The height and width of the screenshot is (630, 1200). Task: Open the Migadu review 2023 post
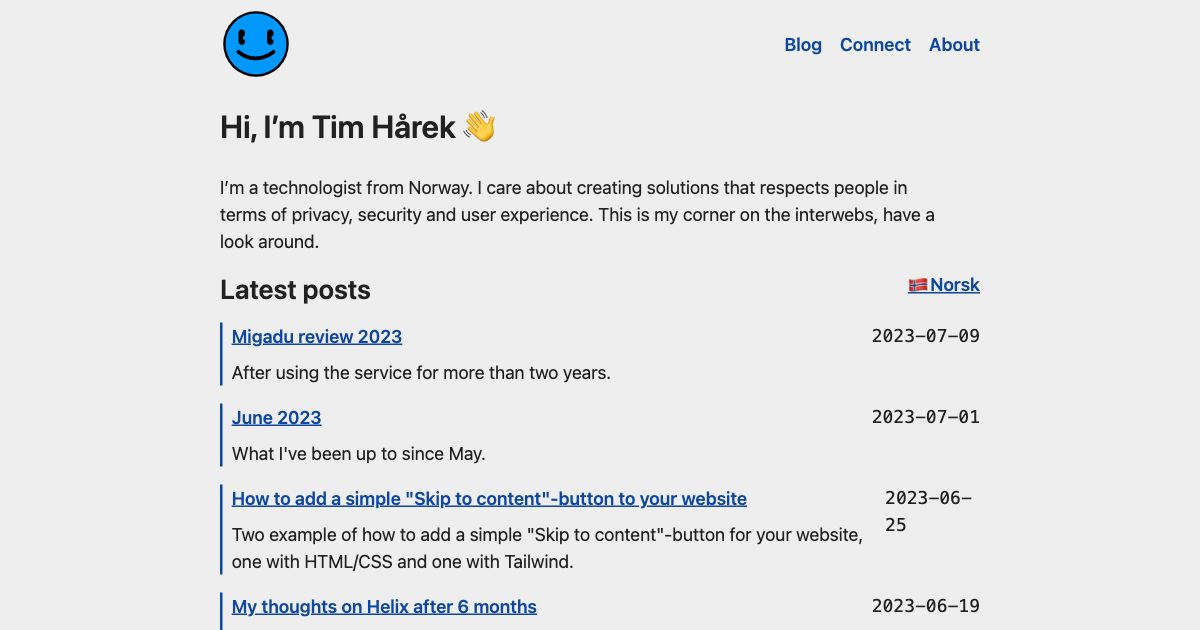pyautogui.click(x=316, y=336)
